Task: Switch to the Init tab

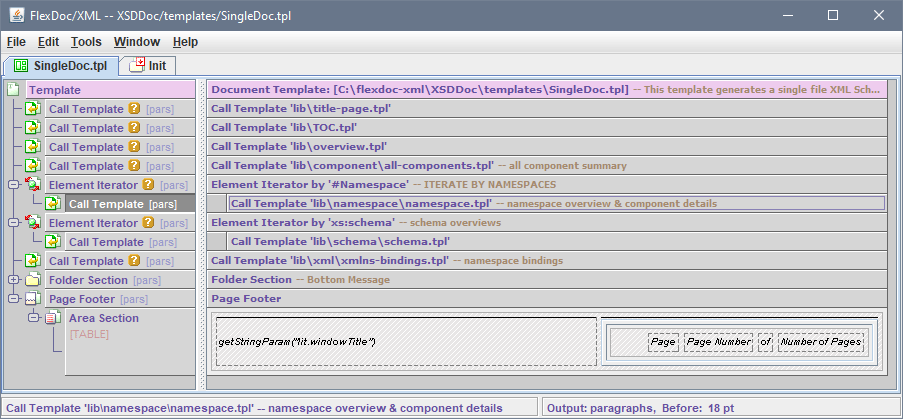Action: tap(147, 66)
